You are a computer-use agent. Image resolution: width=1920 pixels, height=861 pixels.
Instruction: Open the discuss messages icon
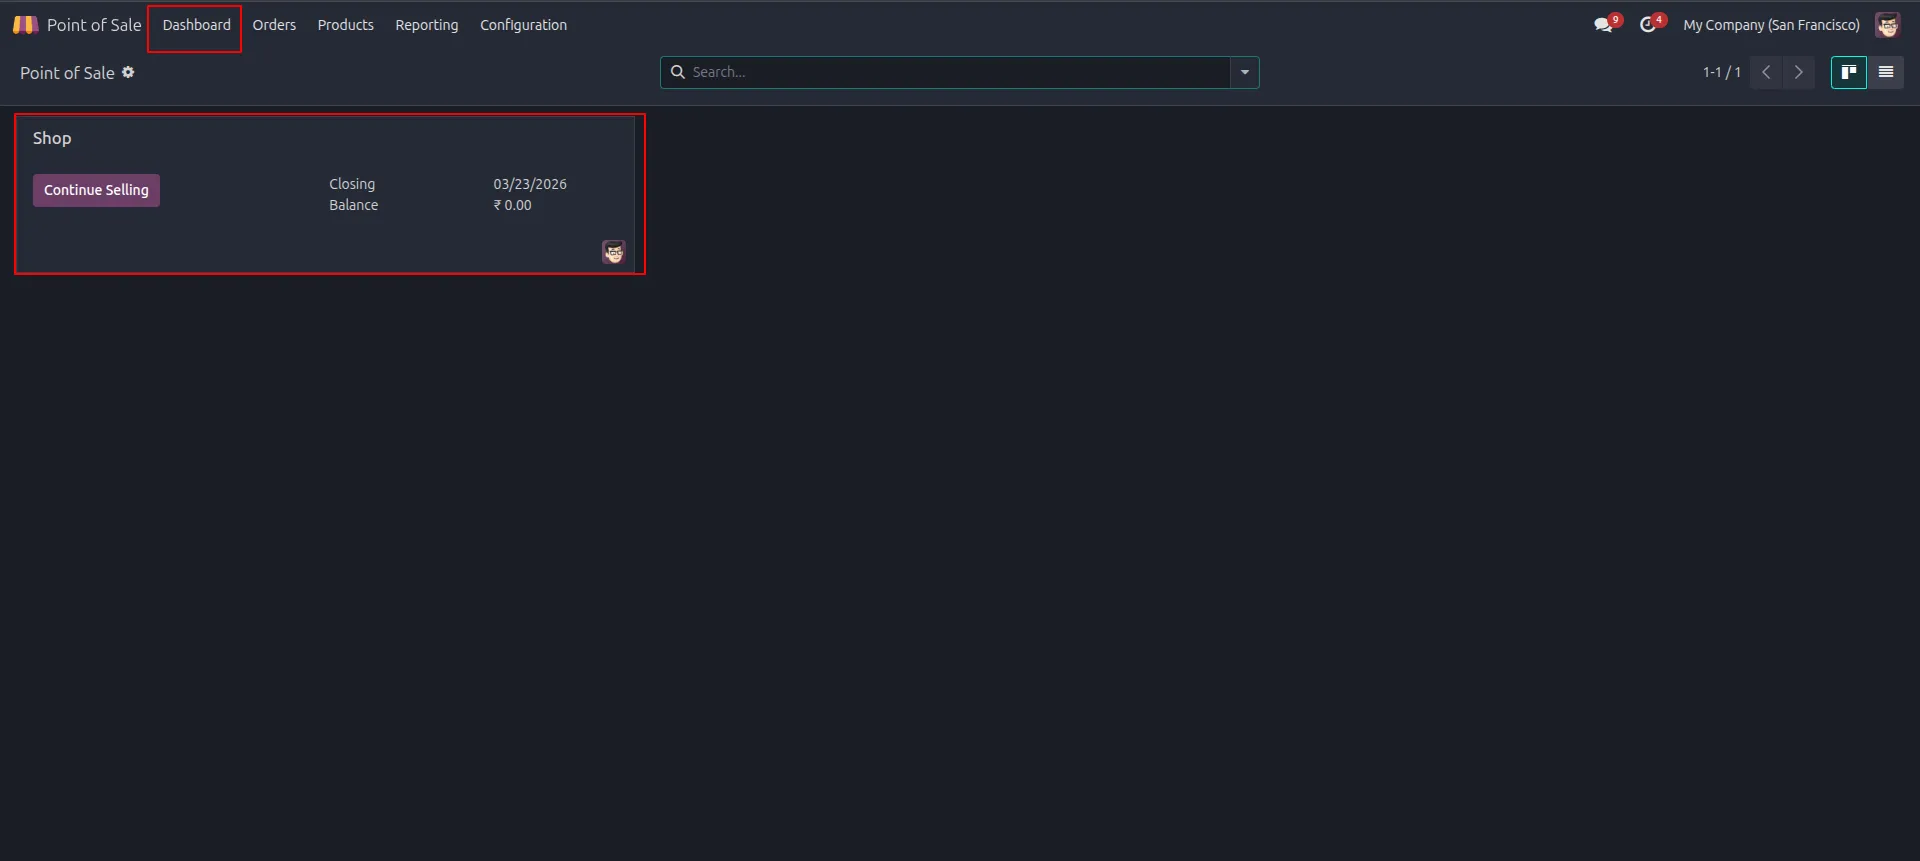pos(1604,25)
